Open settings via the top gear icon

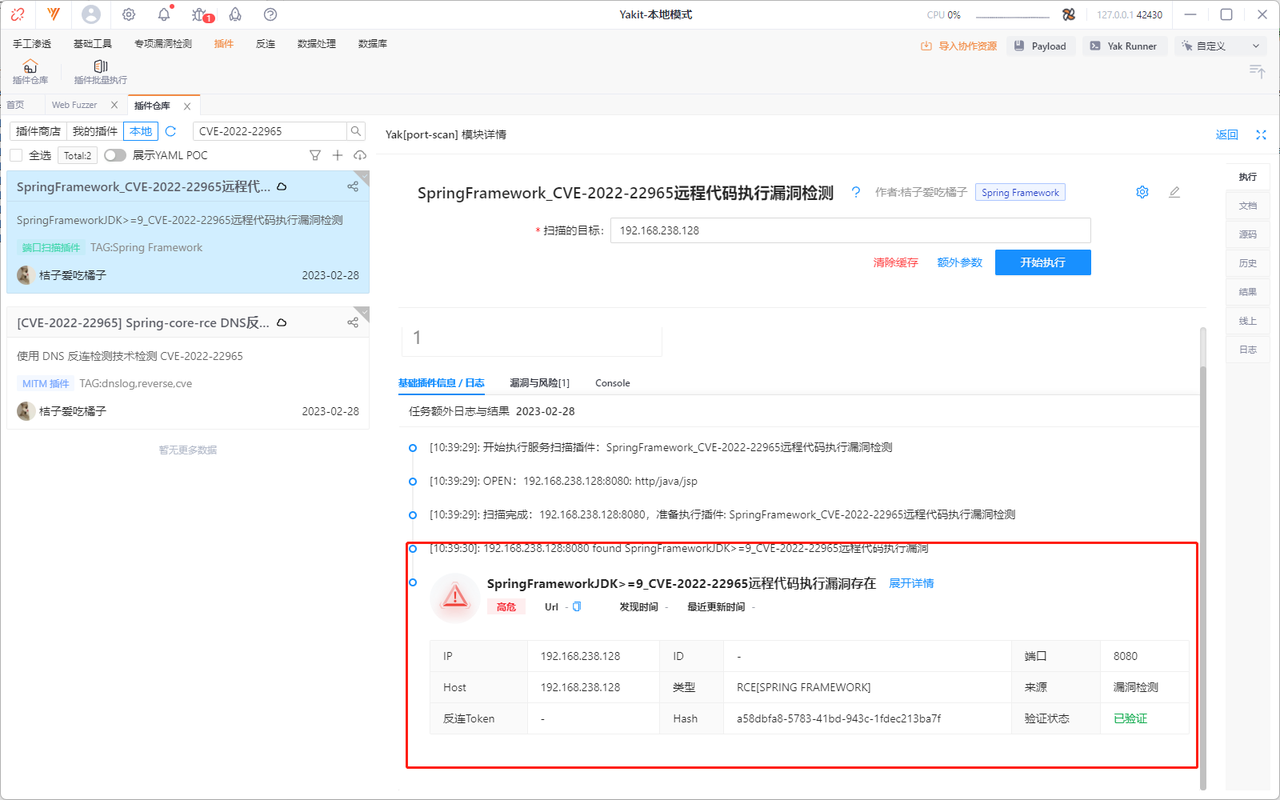129,15
